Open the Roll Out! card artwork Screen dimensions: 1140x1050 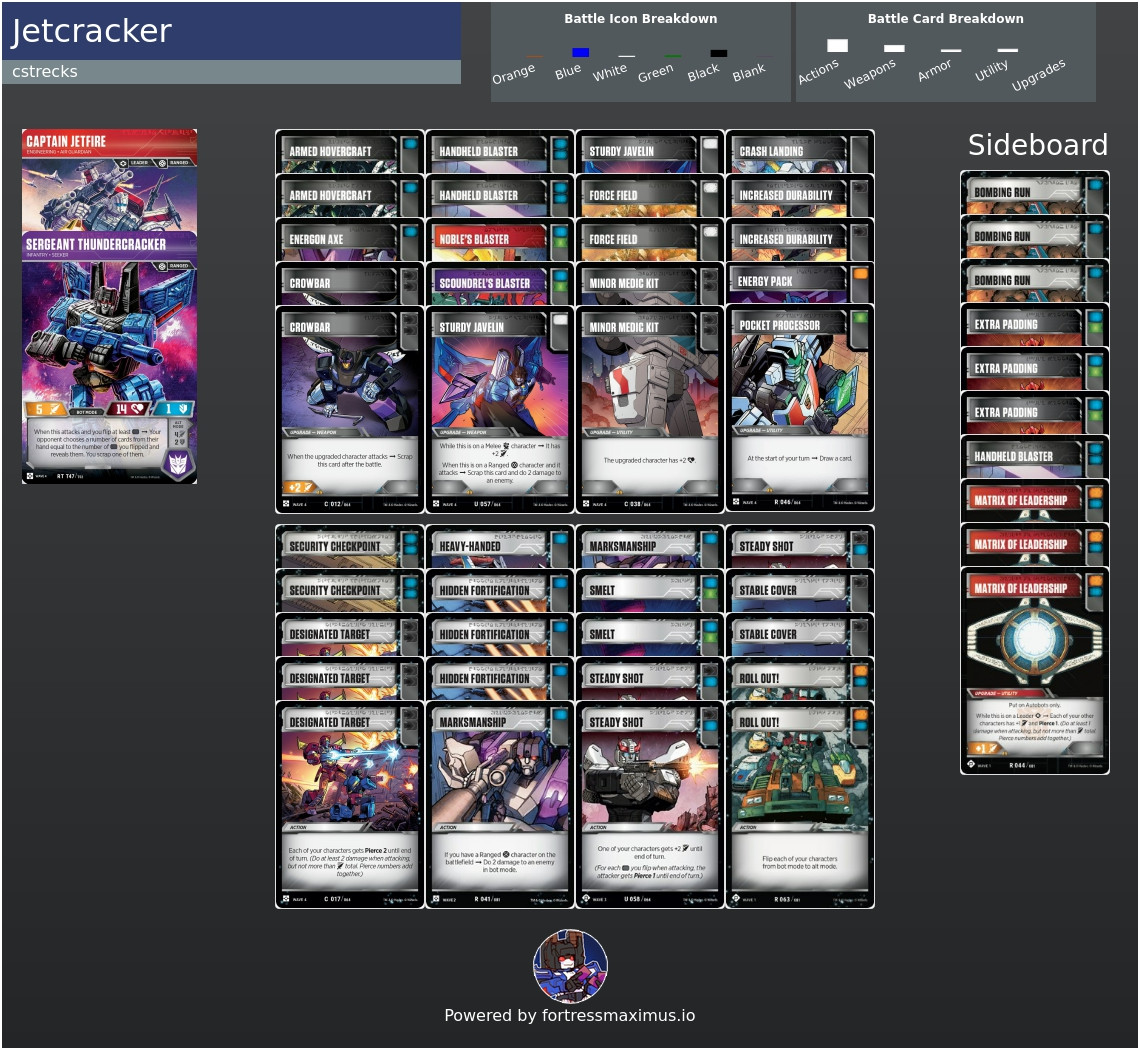[800, 778]
